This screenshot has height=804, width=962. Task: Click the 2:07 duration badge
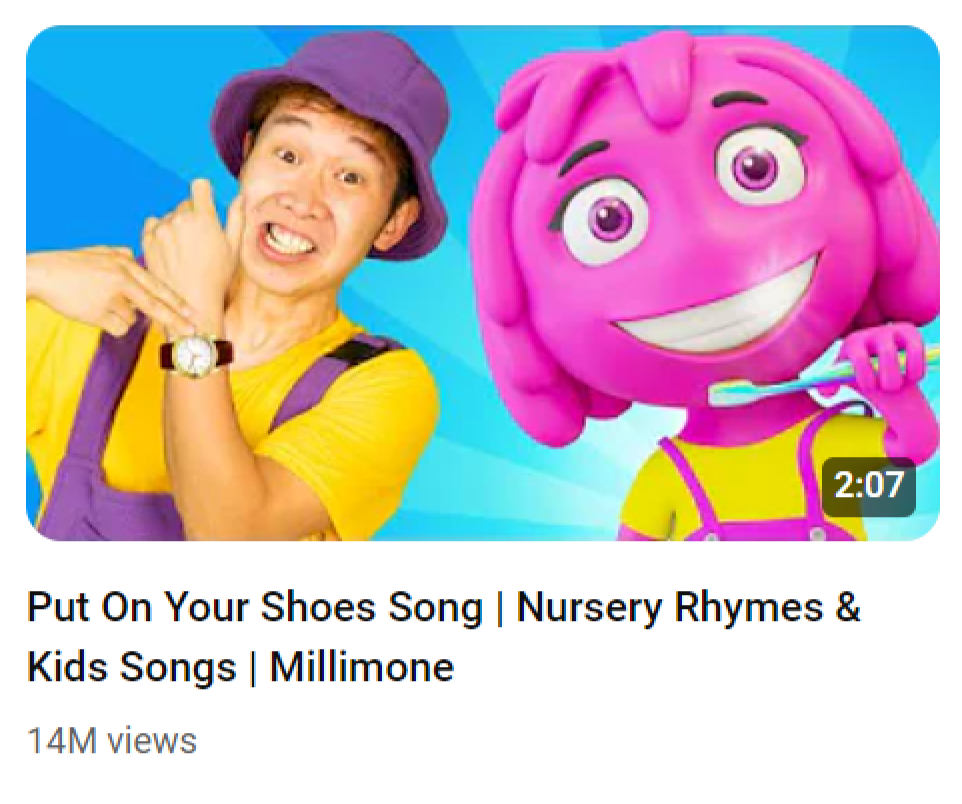point(868,486)
